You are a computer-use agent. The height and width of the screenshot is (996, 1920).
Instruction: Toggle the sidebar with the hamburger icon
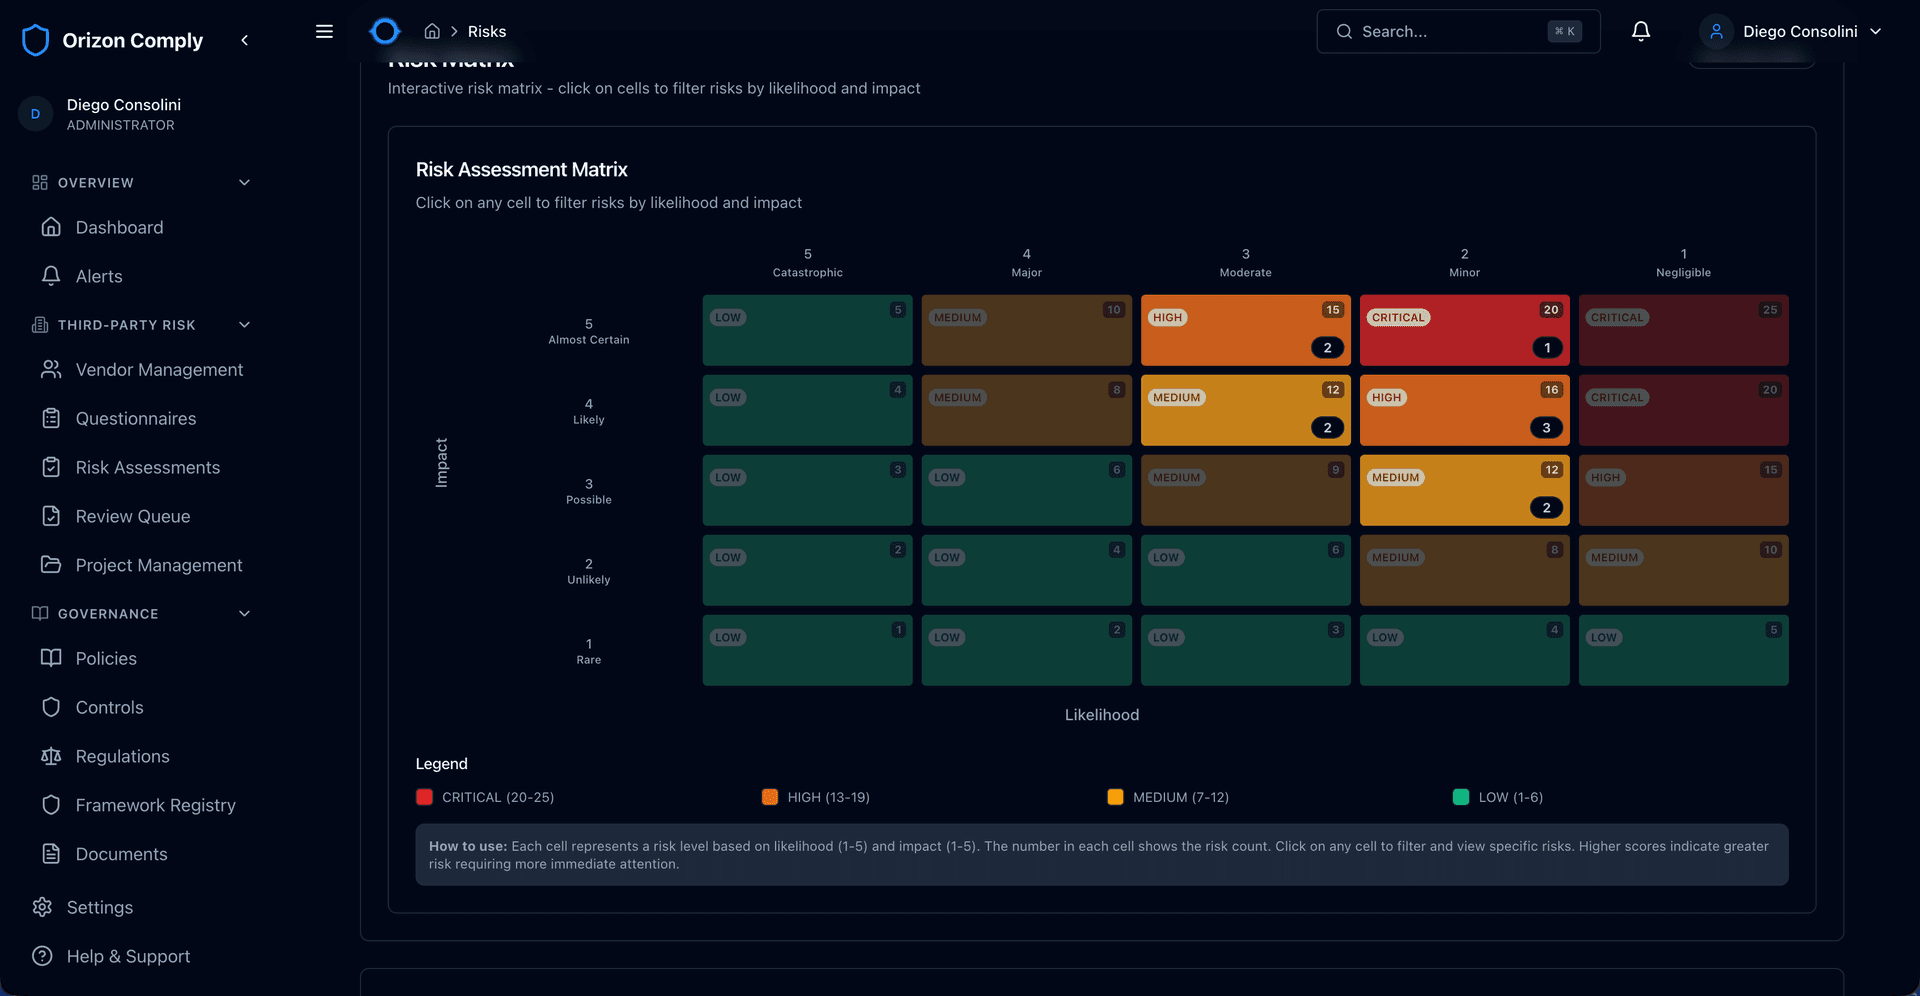[324, 31]
